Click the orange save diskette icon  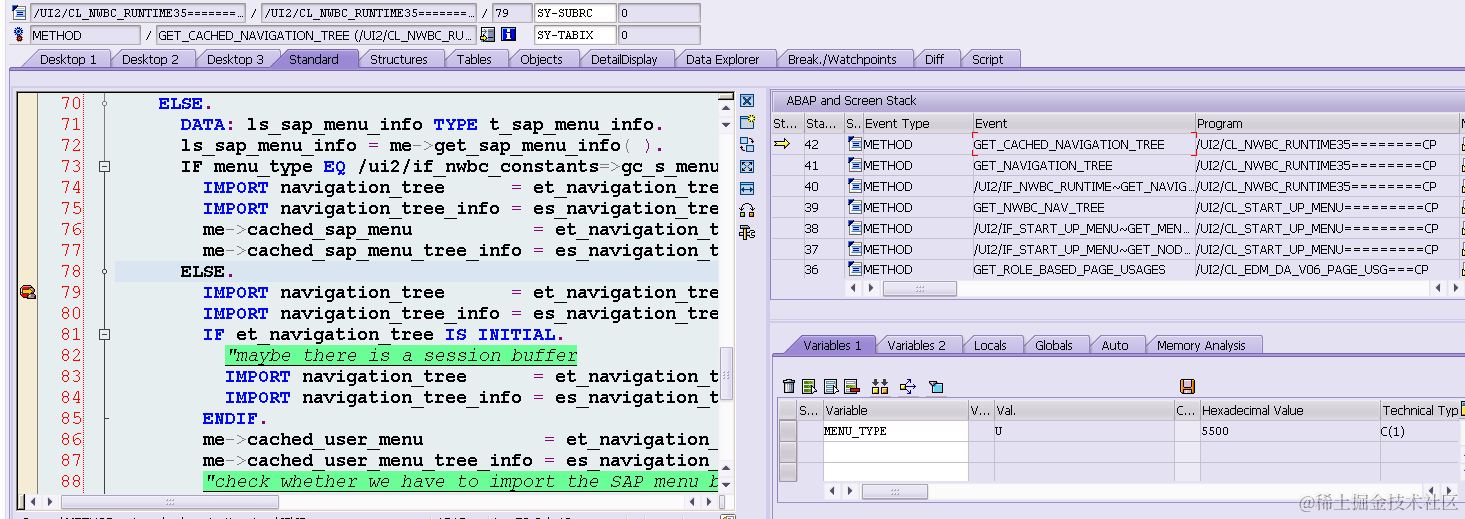(x=1188, y=387)
